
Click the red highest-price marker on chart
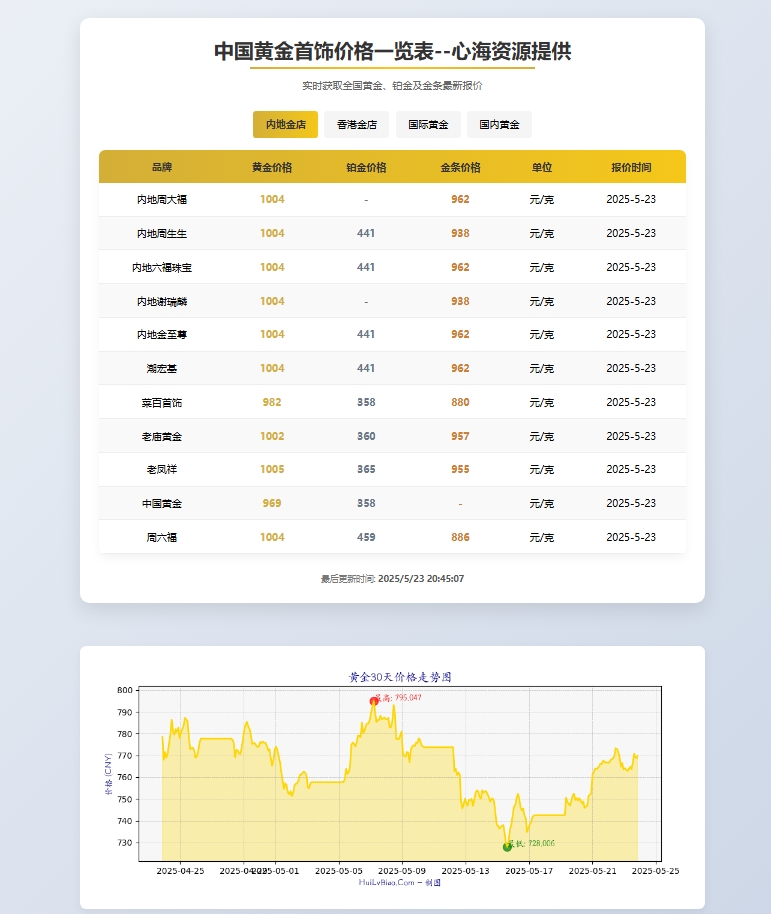[374, 701]
